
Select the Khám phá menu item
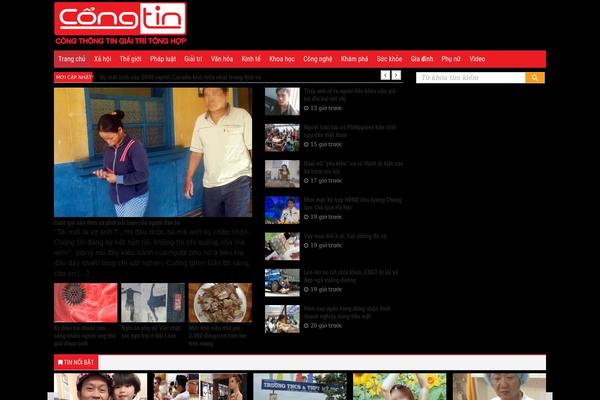coord(354,59)
